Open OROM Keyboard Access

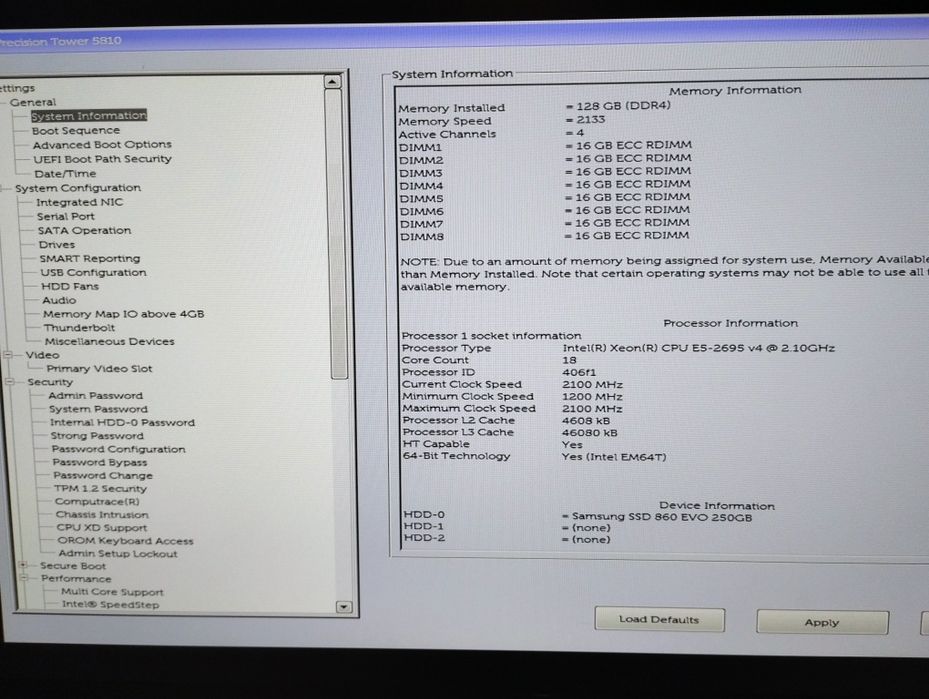[x=126, y=541]
